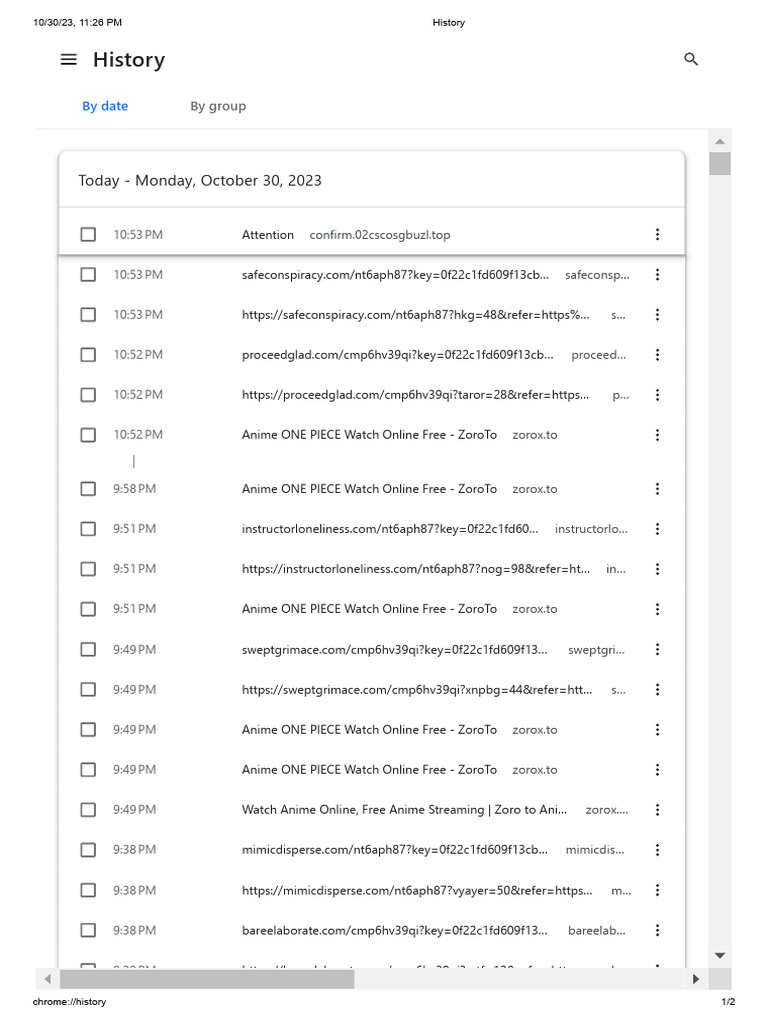Image resolution: width=768 pixels, height=1024 pixels.
Task: Open three-dot menu for https://safeconspiracy.com entry
Action: [x=657, y=315]
